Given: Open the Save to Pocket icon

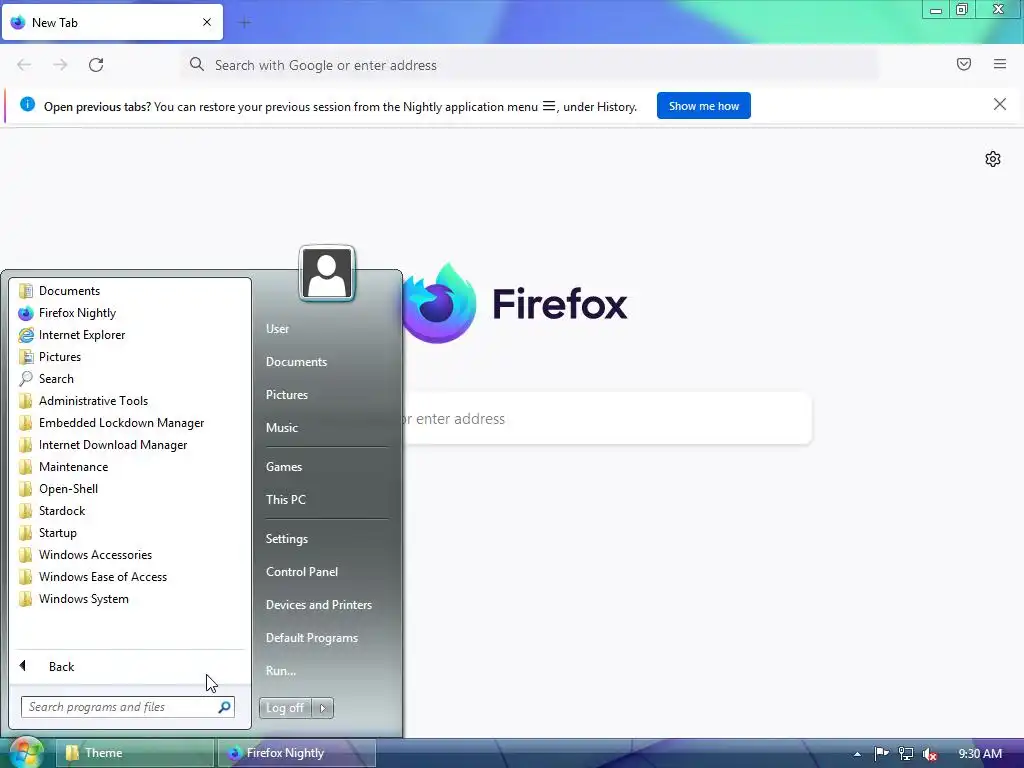Looking at the screenshot, I should coord(964,64).
